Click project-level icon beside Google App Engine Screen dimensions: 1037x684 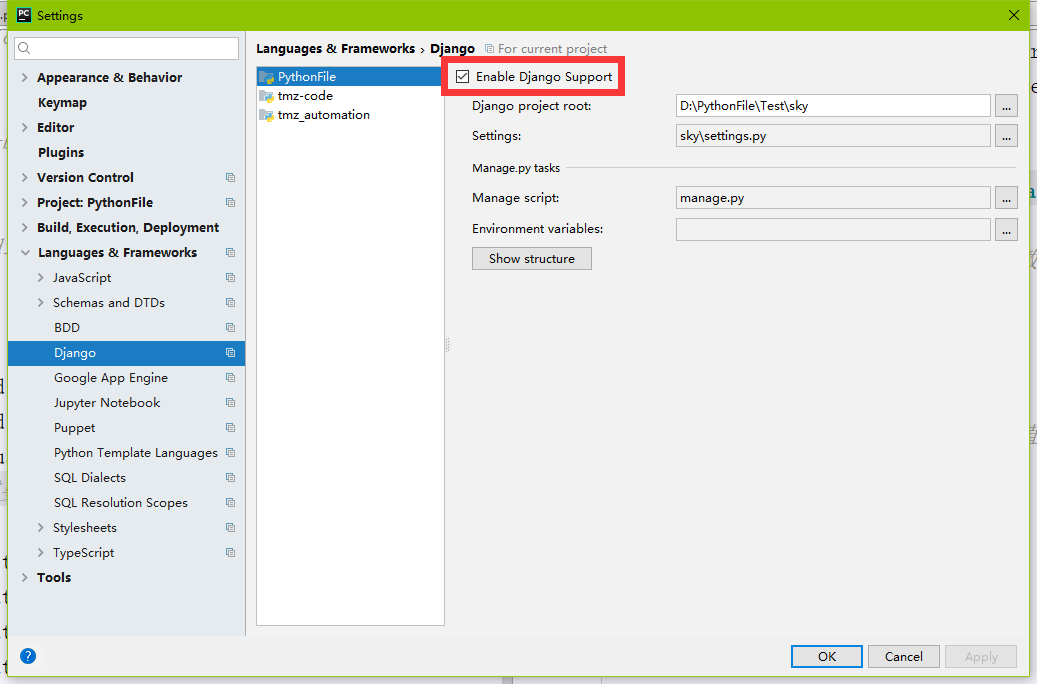click(230, 378)
